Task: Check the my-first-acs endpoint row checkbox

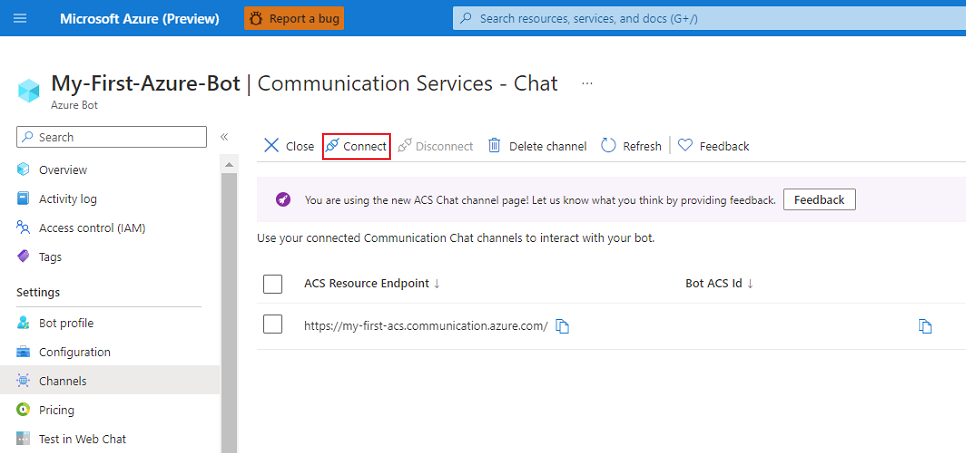Action: 272,324
